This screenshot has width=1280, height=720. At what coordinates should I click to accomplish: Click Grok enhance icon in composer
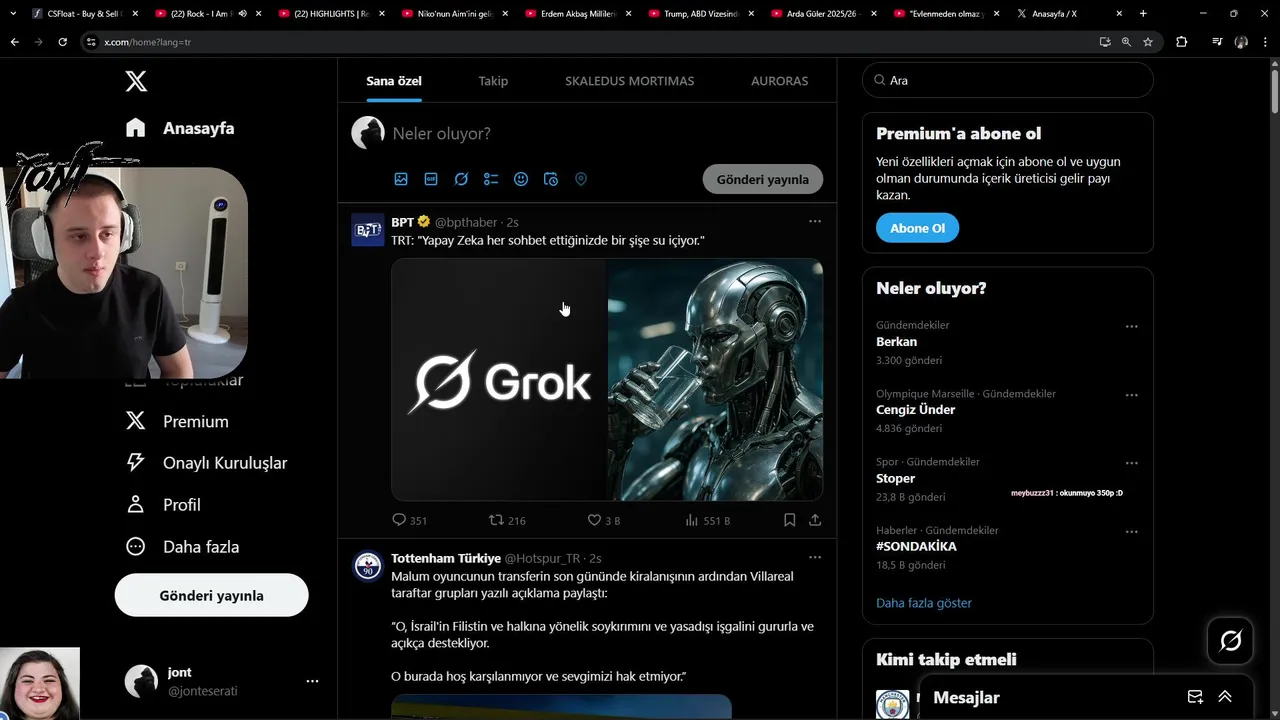461,179
